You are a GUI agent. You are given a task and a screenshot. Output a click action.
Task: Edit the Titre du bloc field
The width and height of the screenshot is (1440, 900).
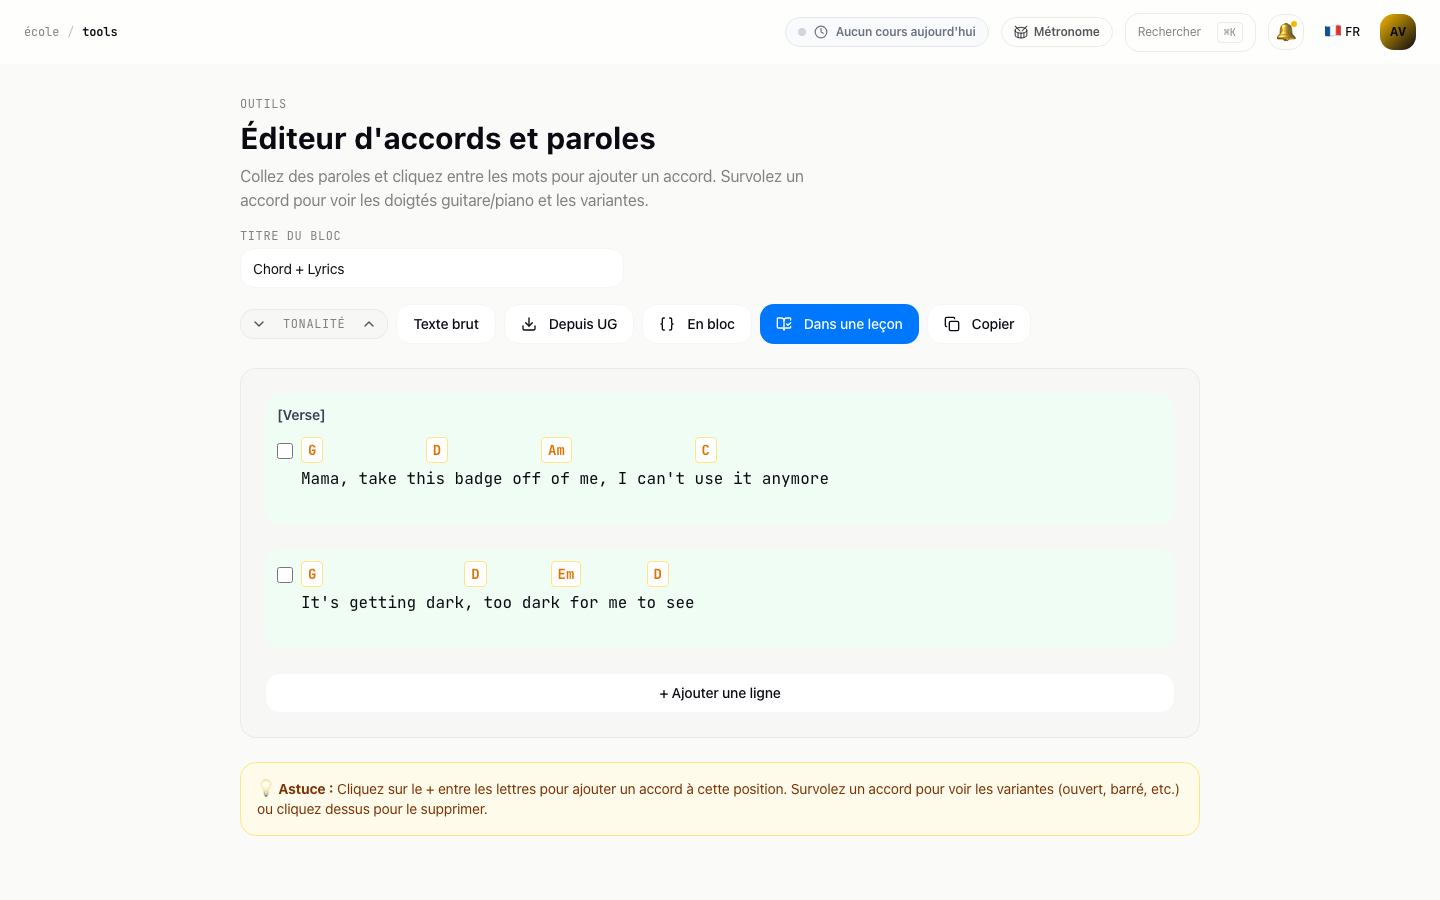point(432,269)
